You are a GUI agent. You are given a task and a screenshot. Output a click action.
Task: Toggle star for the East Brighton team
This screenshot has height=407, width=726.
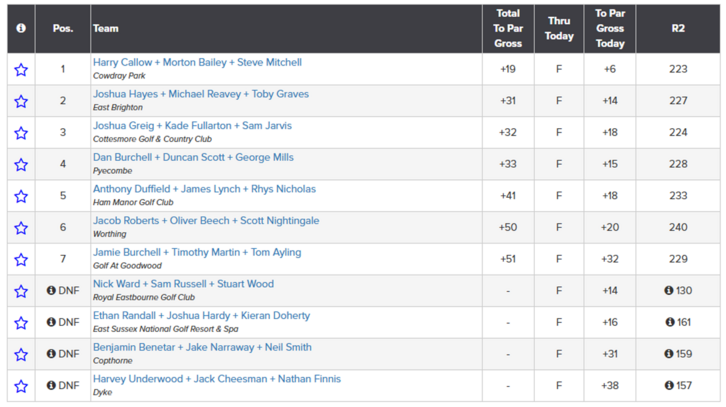coord(21,101)
